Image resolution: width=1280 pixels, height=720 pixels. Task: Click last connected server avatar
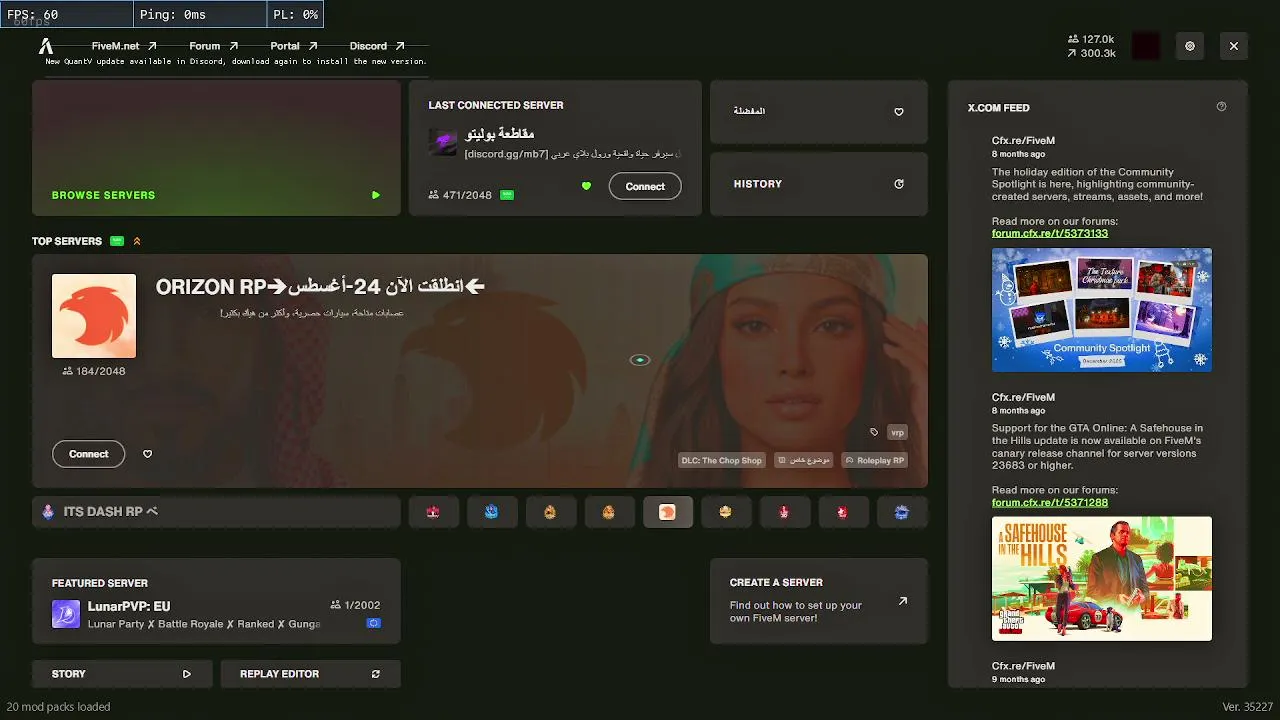(443, 142)
